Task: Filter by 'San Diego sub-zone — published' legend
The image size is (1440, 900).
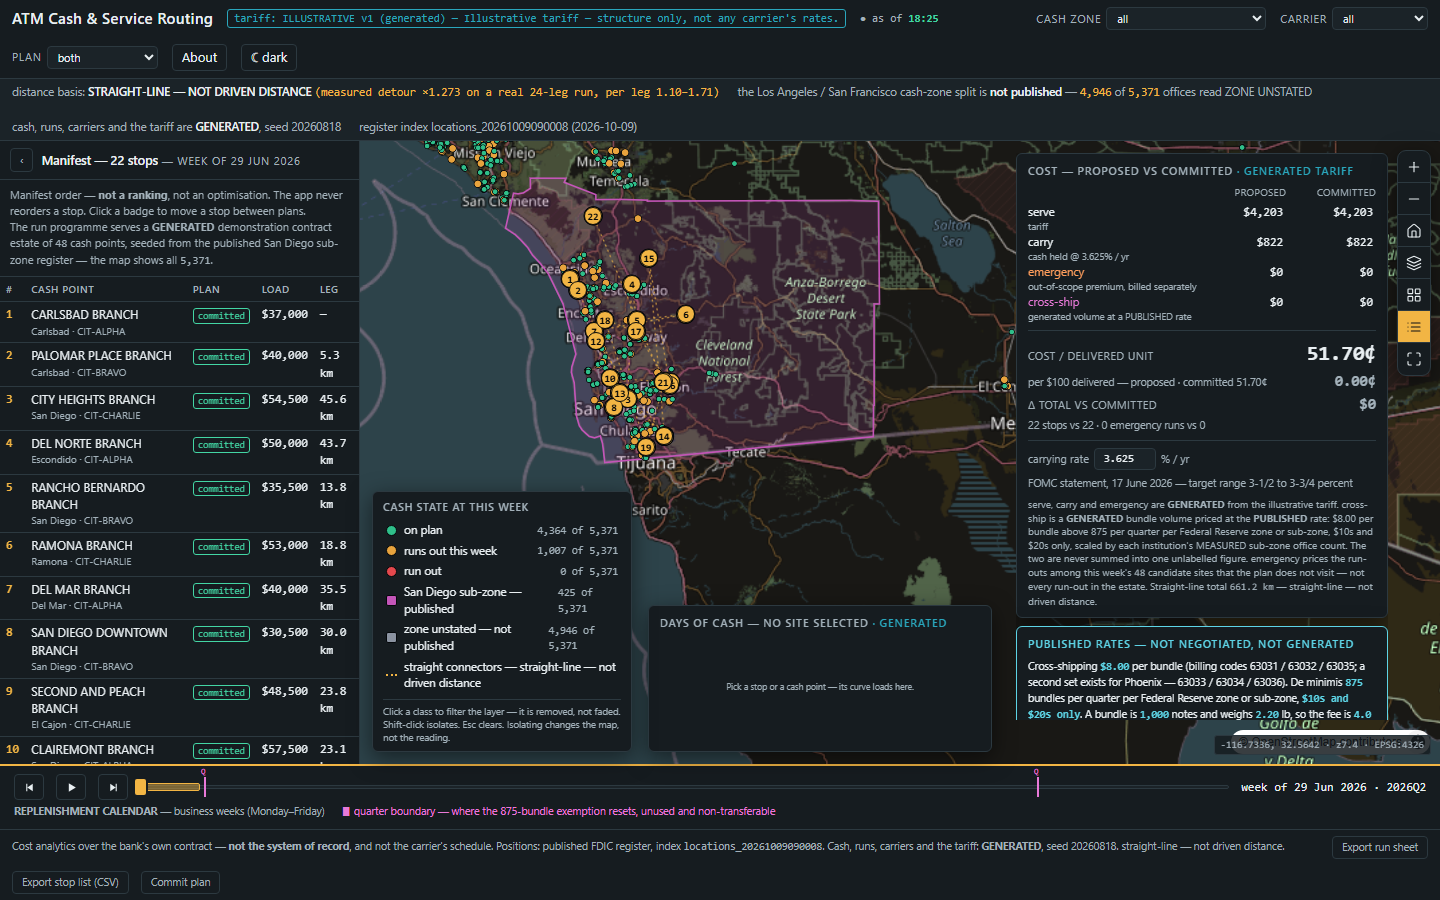Action: [501, 600]
